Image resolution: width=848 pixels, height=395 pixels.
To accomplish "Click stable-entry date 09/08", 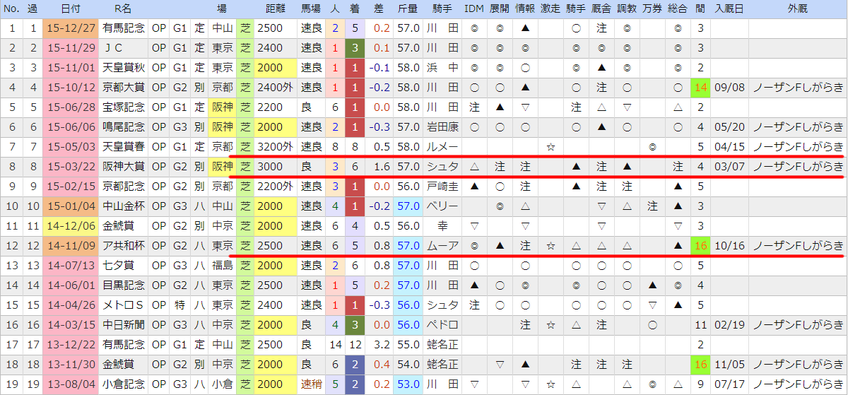I will (x=728, y=88).
